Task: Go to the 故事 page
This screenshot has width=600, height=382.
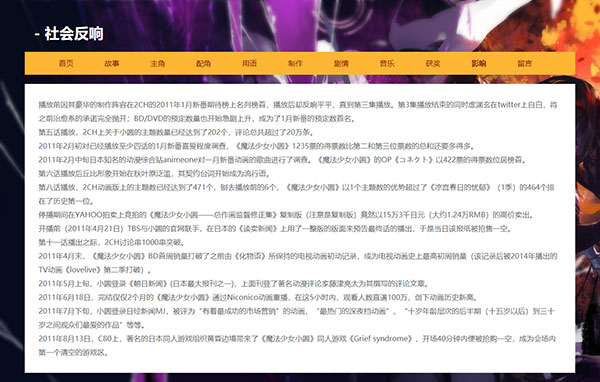Action: tap(112, 64)
